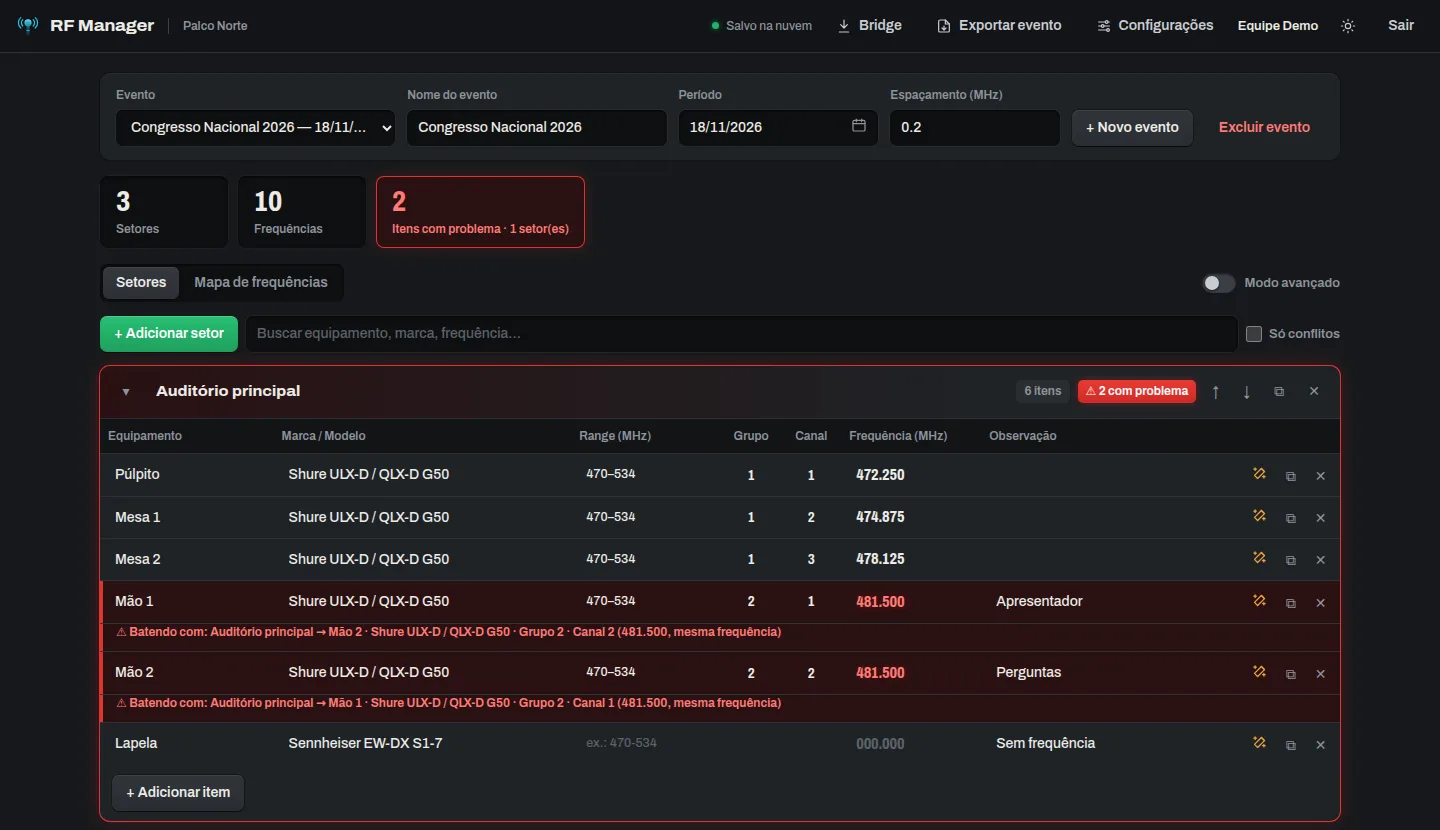Open the calendar picker in the Período field
This screenshot has height=830, width=1440.
point(859,126)
